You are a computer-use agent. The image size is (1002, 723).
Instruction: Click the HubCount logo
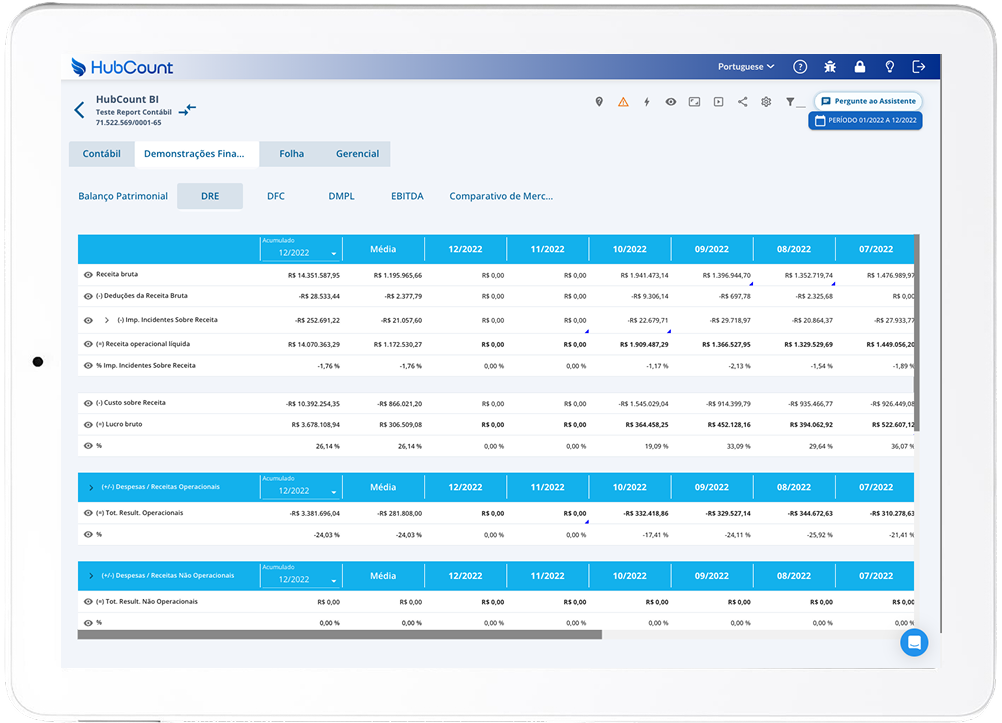click(122, 67)
